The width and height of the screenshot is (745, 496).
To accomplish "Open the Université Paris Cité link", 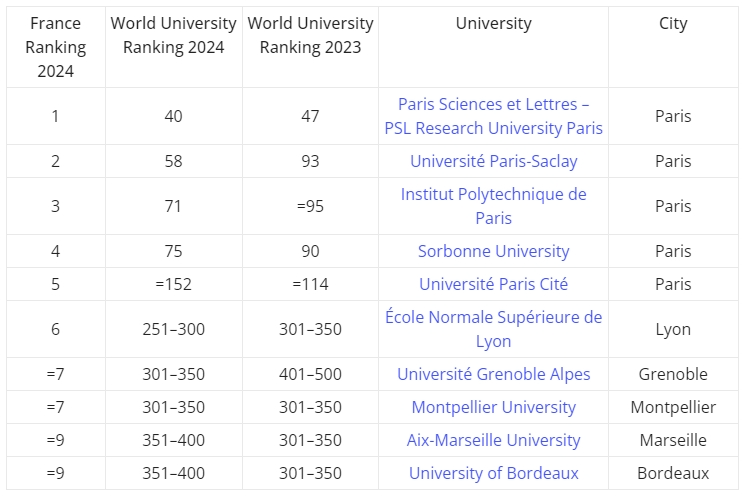I will pyautogui.click(x=493, y=284).
